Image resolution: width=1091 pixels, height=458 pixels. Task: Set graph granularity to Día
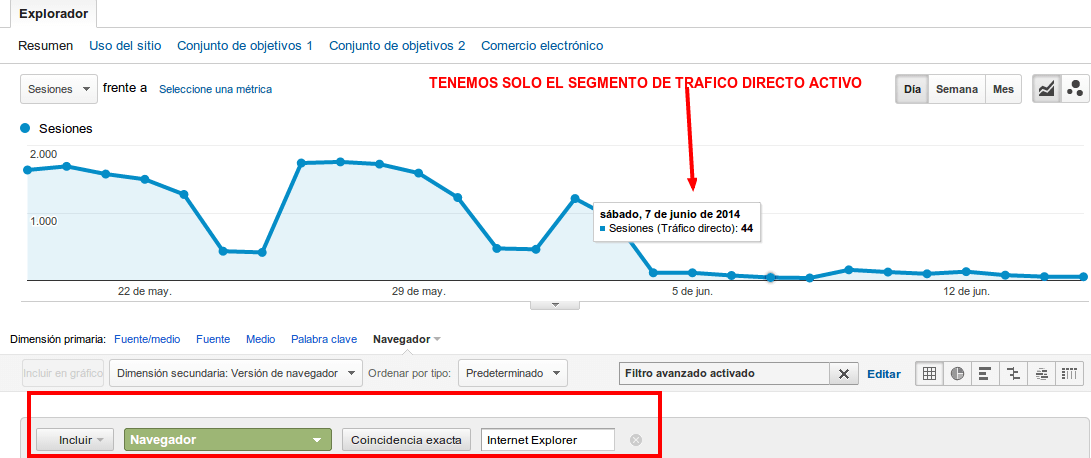[x=912, y=89]
